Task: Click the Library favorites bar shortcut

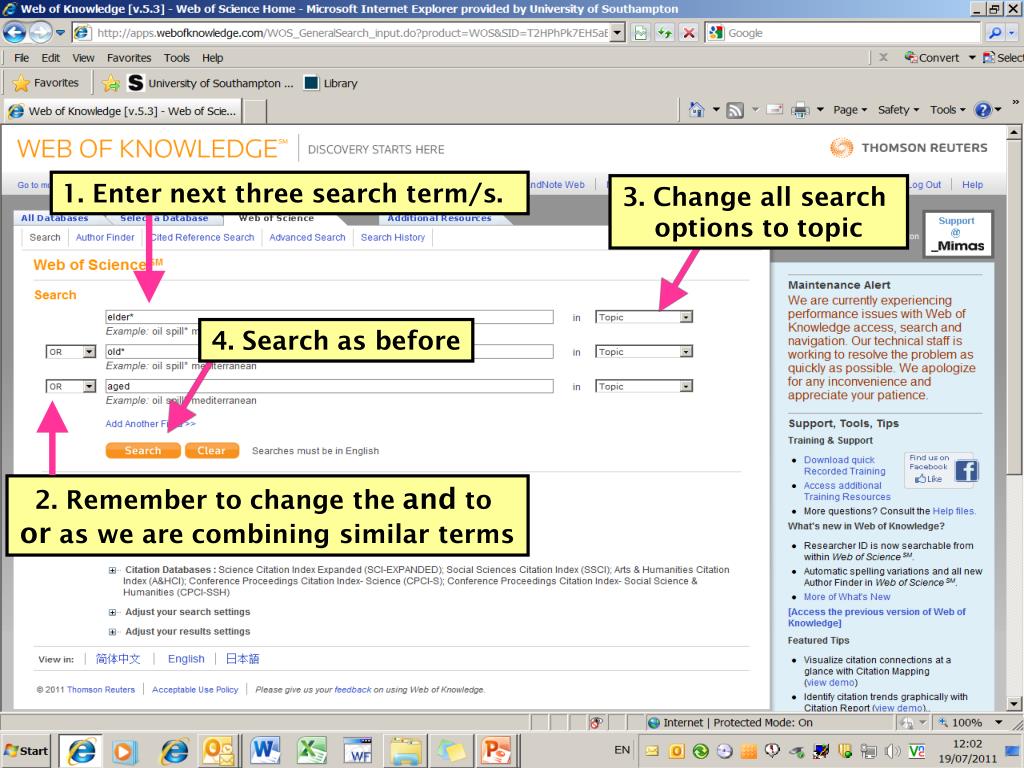Action: click(x=332, y=83)
